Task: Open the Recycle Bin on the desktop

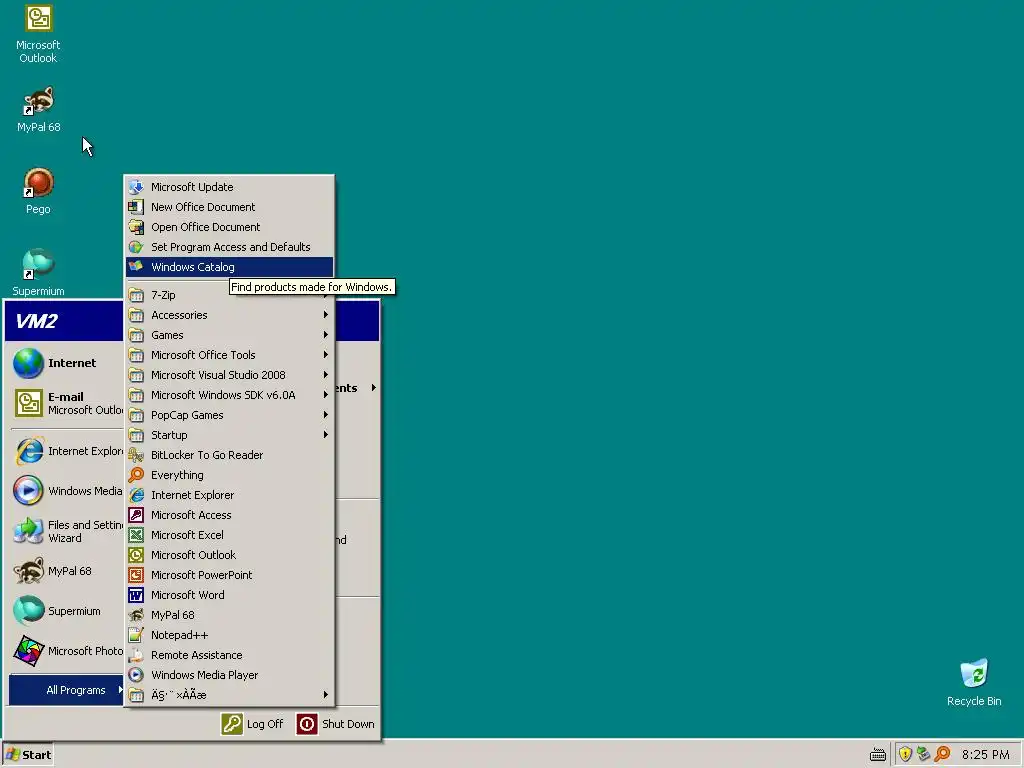Action: click(974, 682)
